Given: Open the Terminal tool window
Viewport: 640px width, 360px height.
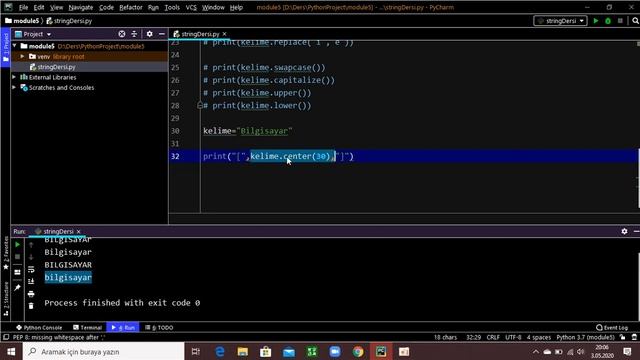Looking at the screenshot, I should click(87, 327).
